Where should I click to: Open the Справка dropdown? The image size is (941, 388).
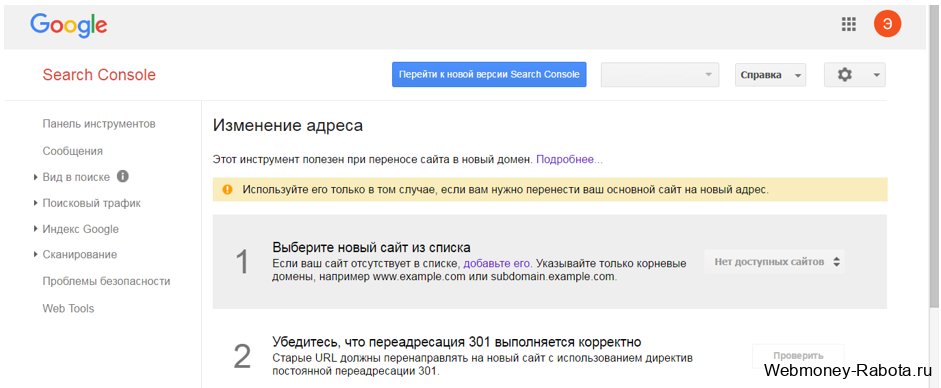click(x=771, y=75)
